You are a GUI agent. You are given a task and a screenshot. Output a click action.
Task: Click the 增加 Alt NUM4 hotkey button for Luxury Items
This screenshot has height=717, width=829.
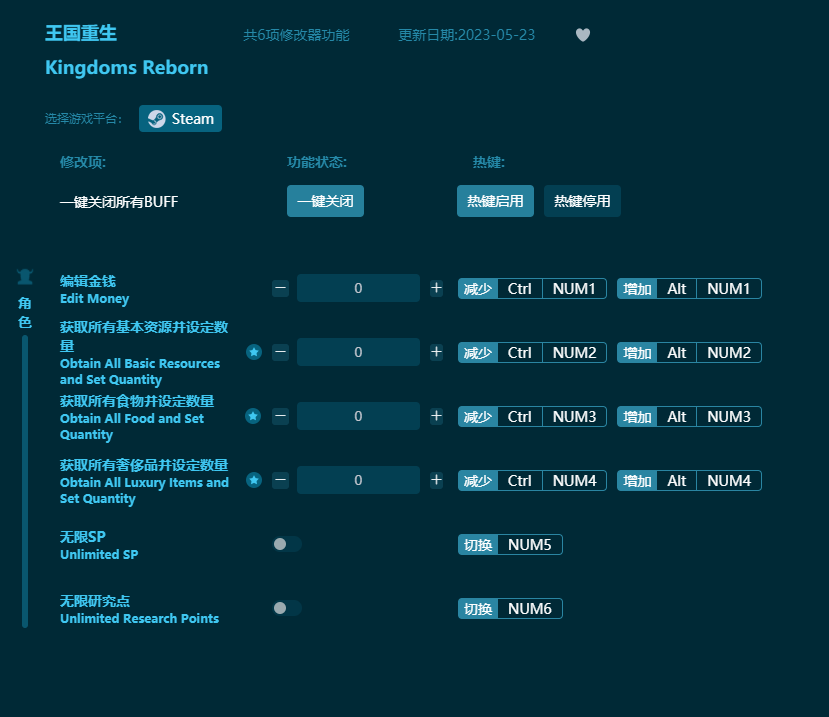coord(689,480)
